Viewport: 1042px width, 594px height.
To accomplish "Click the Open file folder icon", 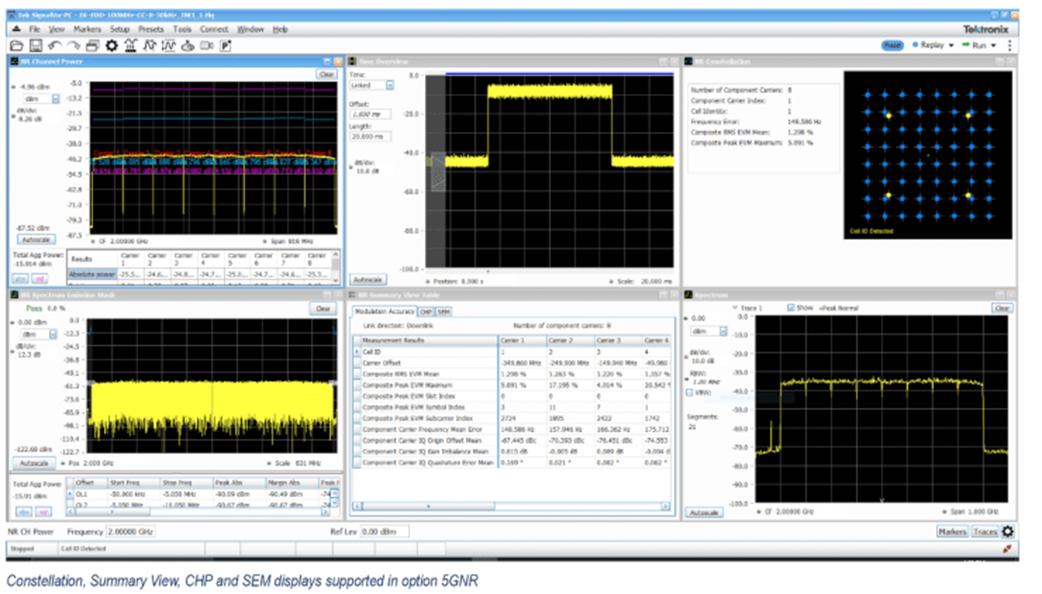I will pyautogui.click(x=16, y=46).
